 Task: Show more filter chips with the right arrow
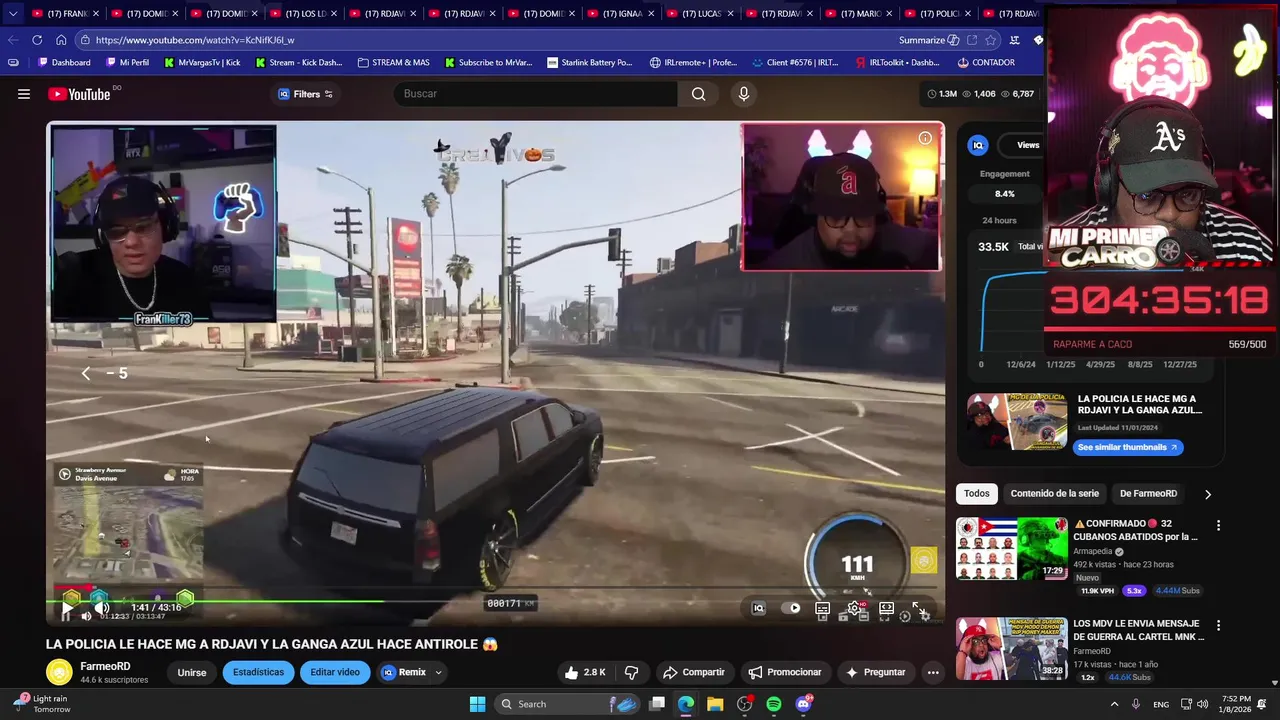coord(1207,493)
